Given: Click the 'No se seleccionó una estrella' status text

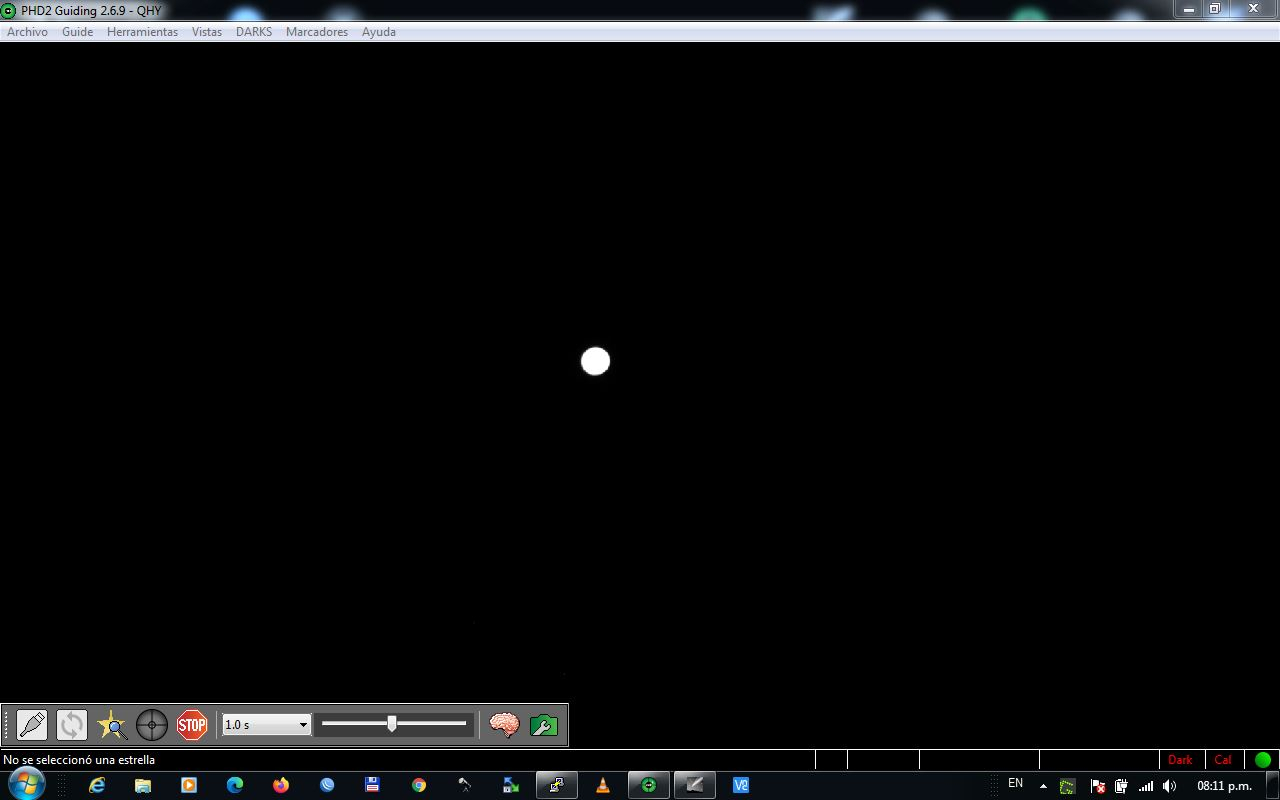Looking at the screenshot, I should 79,760.
